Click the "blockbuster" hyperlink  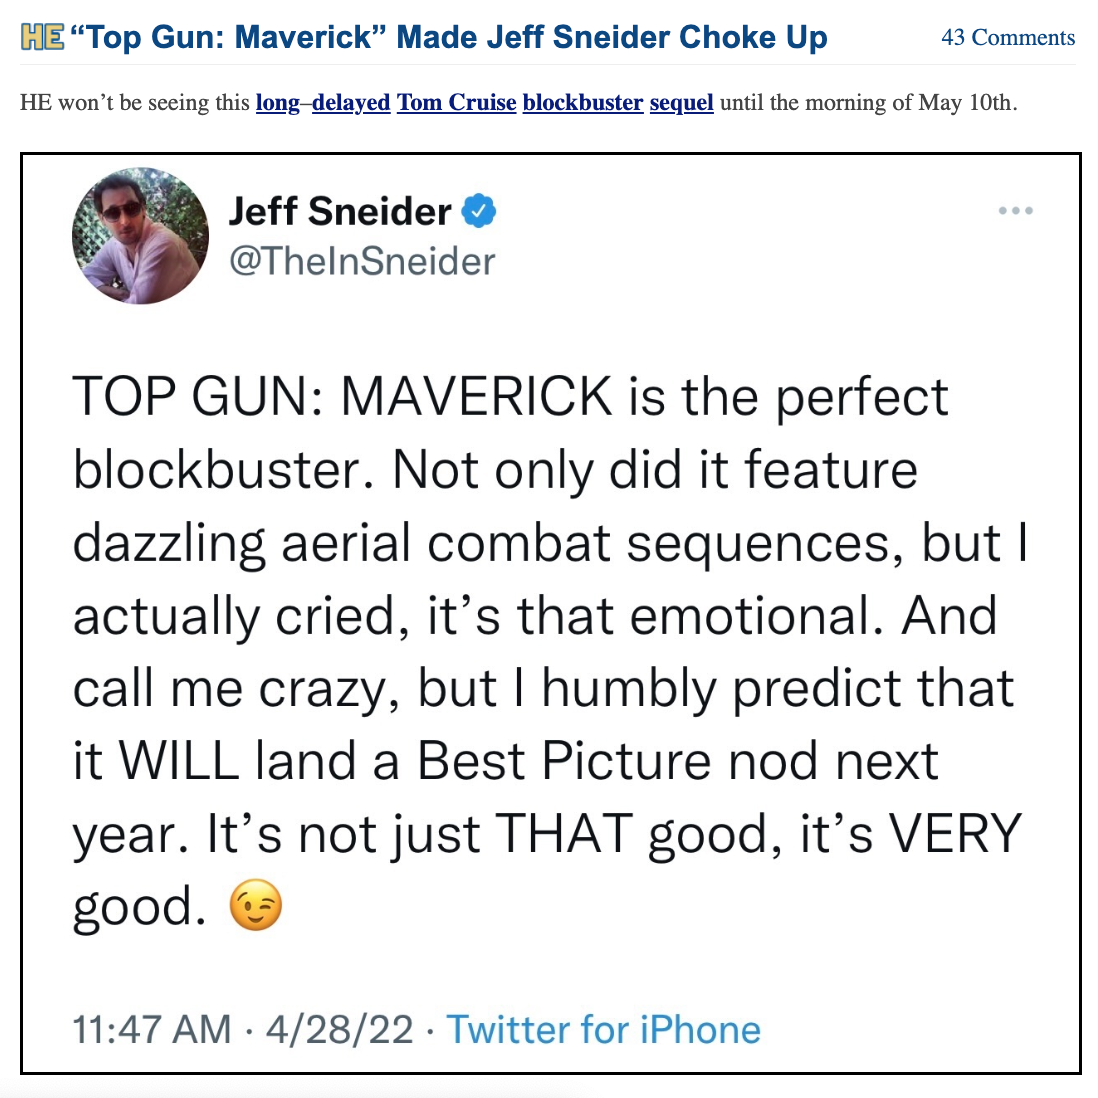pos(583,103)
